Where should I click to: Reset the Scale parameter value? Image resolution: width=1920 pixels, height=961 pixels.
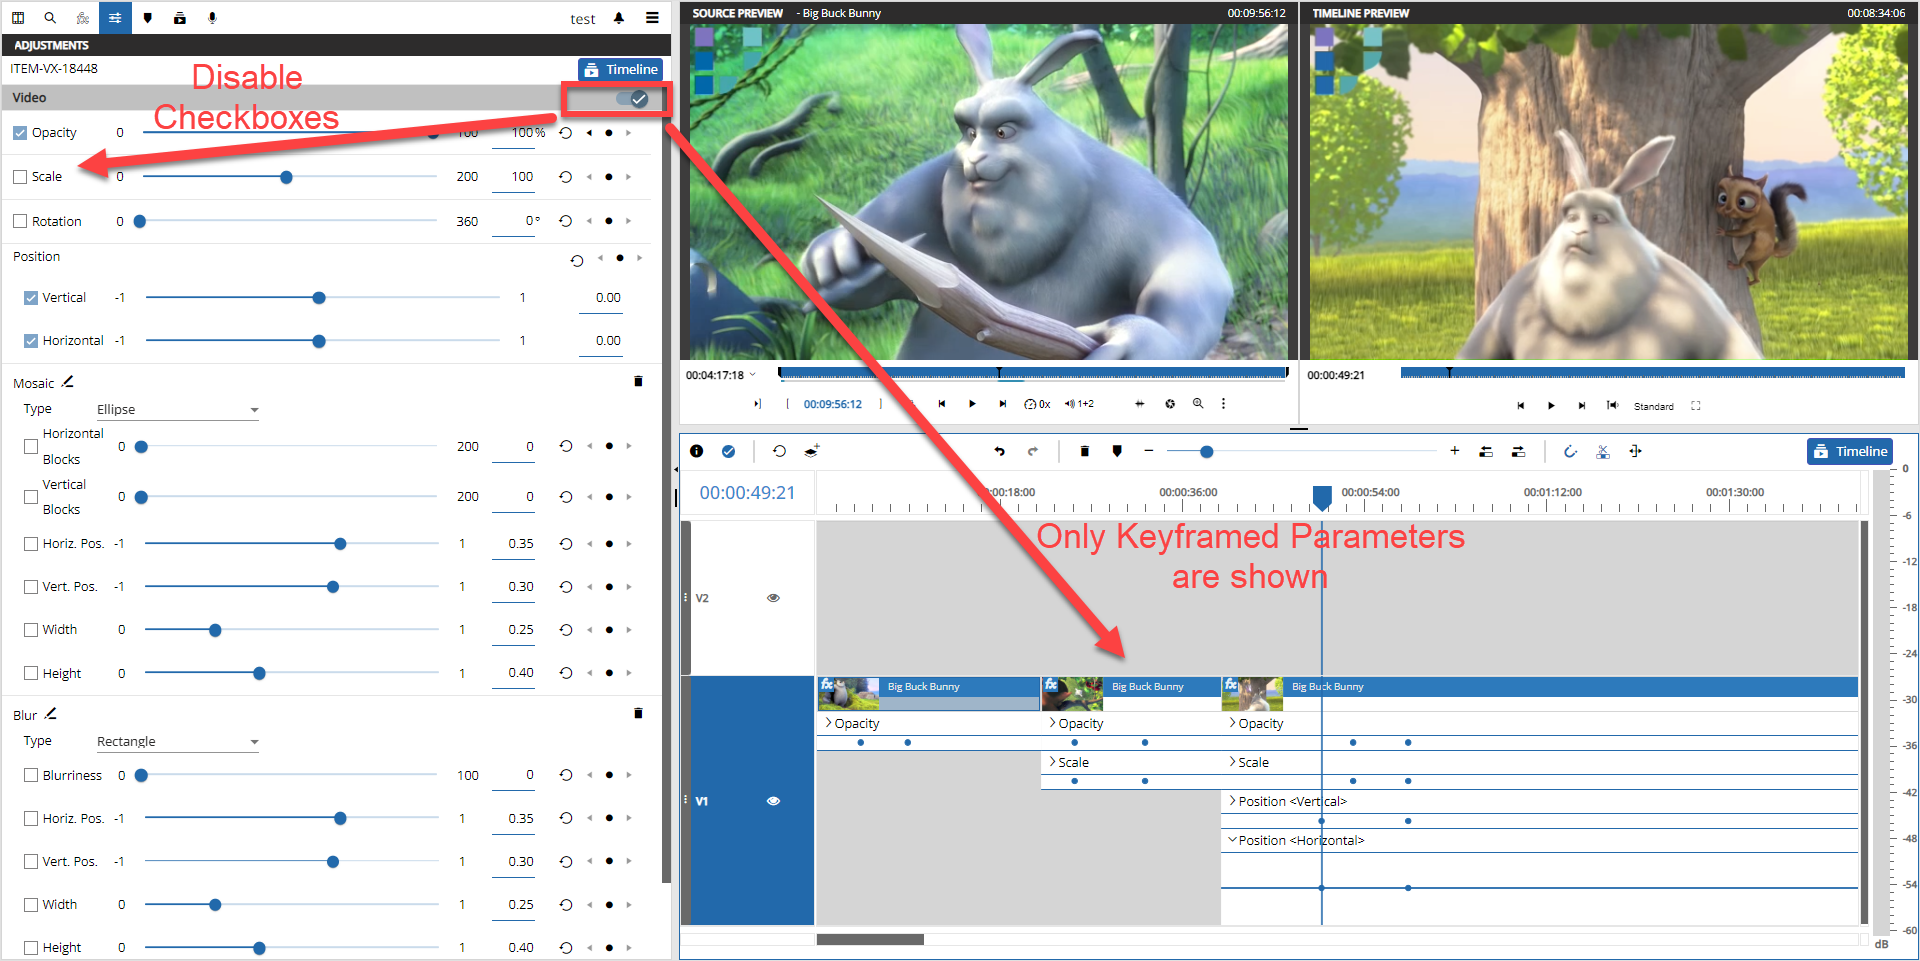click(566, 177)
